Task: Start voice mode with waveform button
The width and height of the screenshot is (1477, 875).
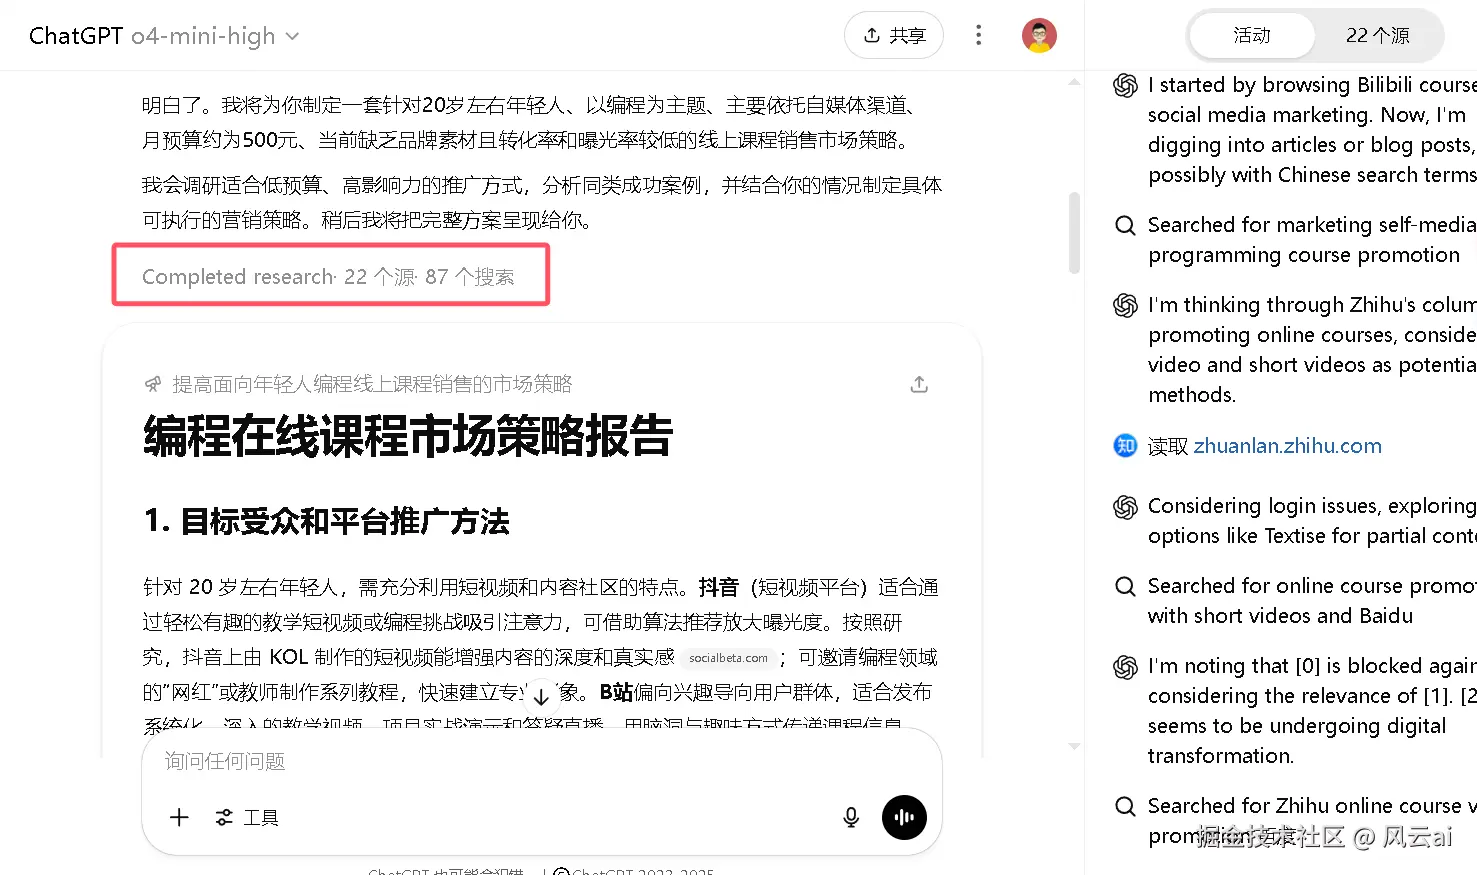Action: (x=904, y=817)
